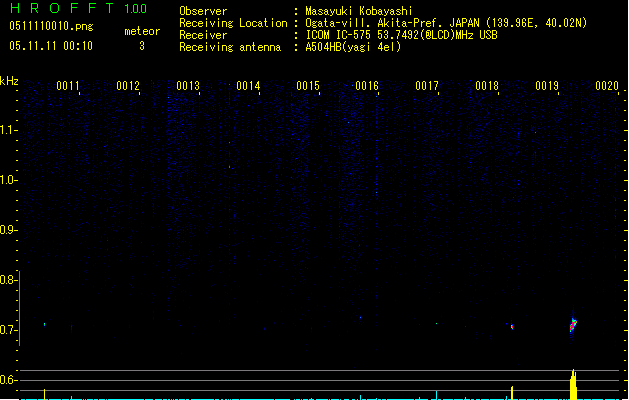The height and width of the screenshot is (400, 629).
Task: Click the yellow power spike below 0018
Action: click(x=512, y=393)
